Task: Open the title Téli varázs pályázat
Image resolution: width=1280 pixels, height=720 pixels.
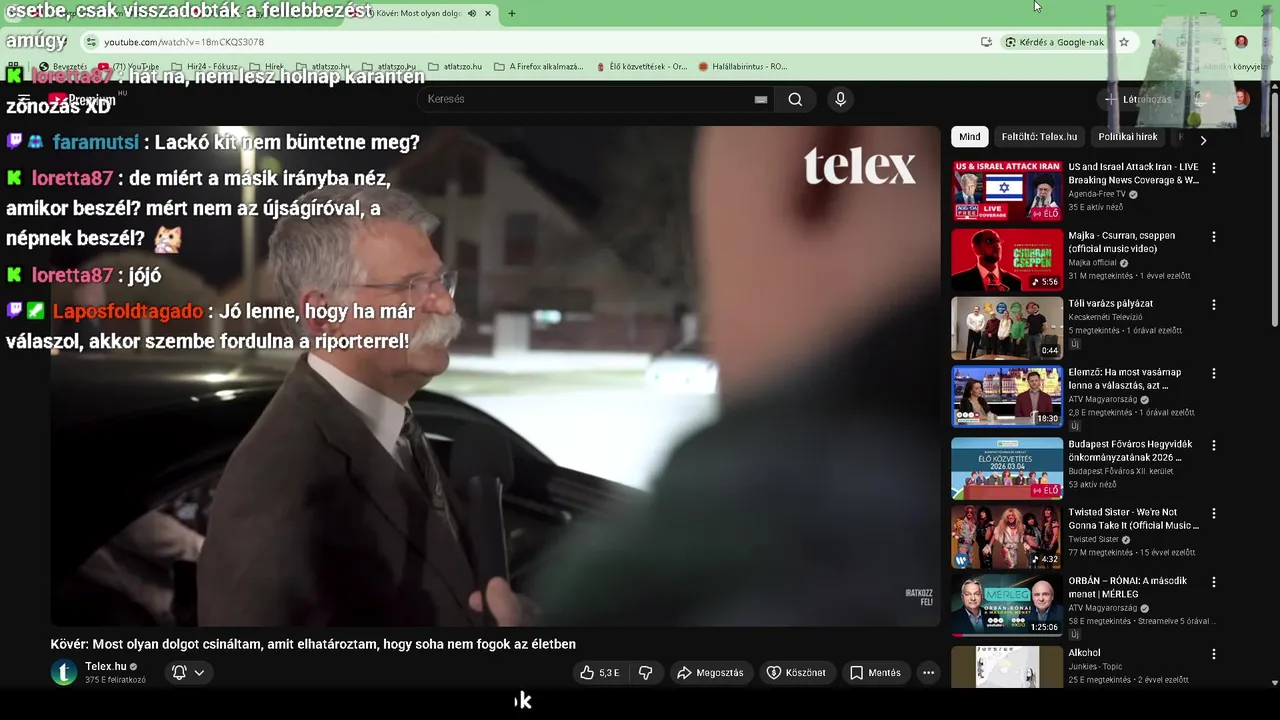Action: 1110,304
